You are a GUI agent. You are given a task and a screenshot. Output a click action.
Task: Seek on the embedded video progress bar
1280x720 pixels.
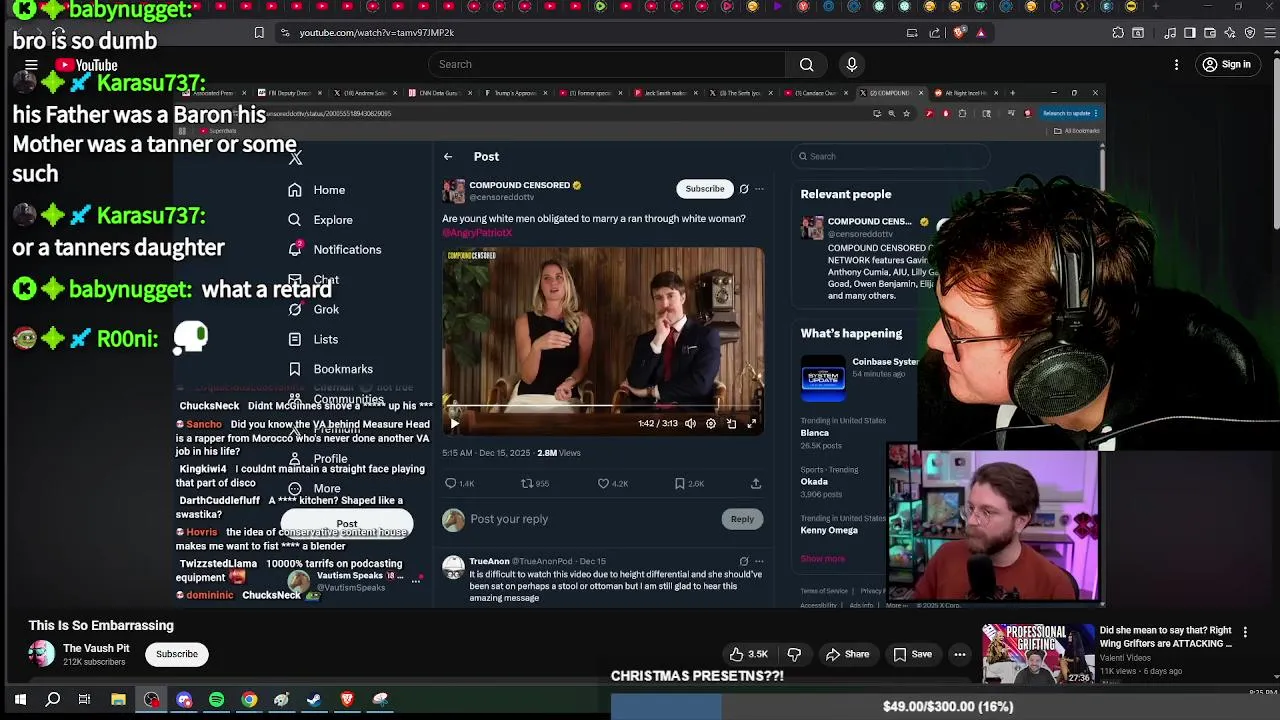(603, 407)
